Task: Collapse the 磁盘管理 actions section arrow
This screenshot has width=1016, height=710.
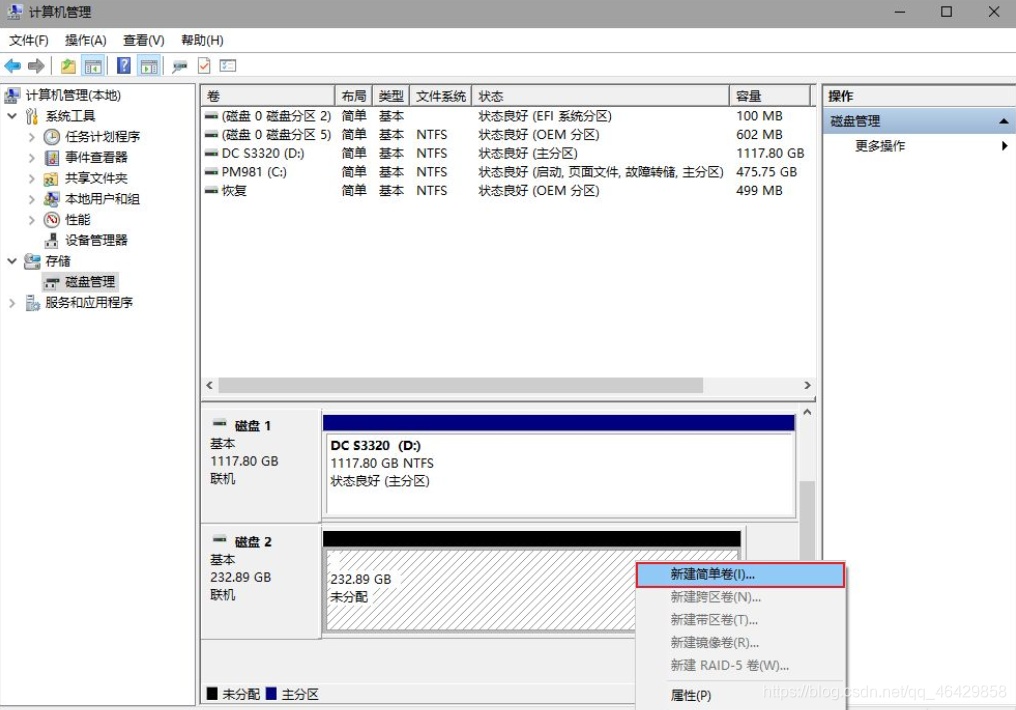Action: click(x=1003, y=121)
